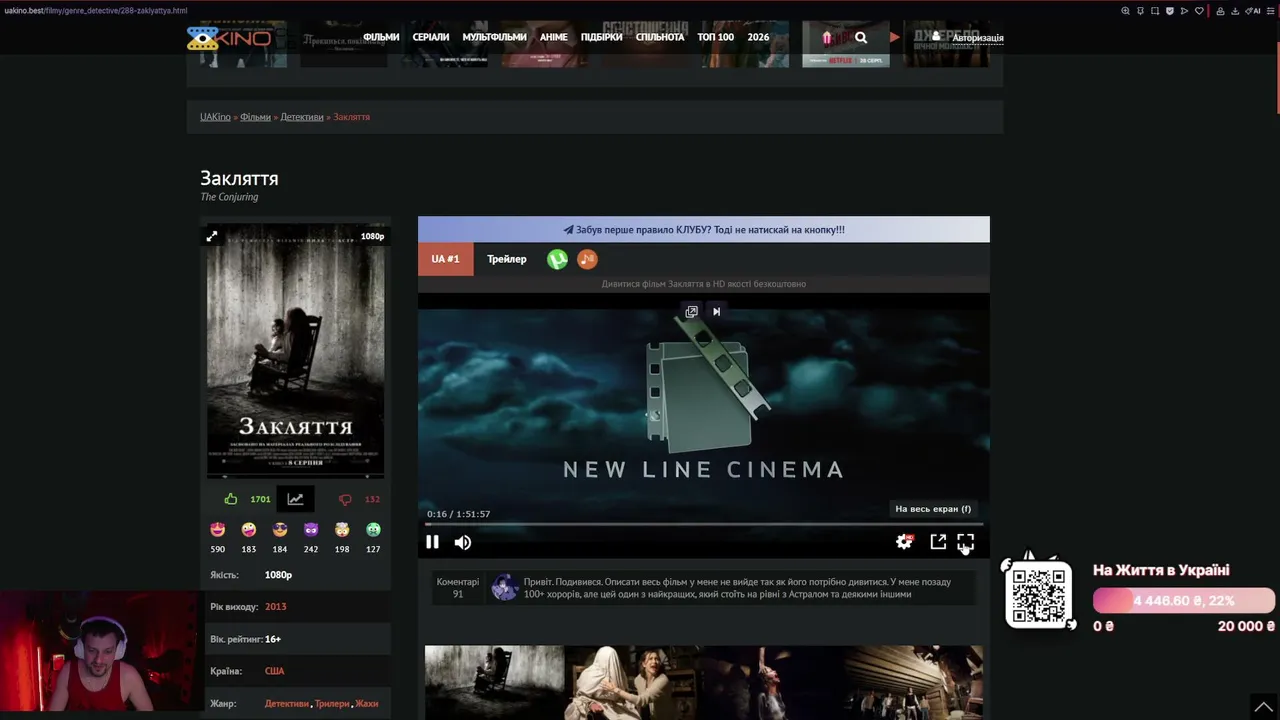Open player quality settings gear
This screenshot has width=1280, height=720.
click(x=904, y=542)
